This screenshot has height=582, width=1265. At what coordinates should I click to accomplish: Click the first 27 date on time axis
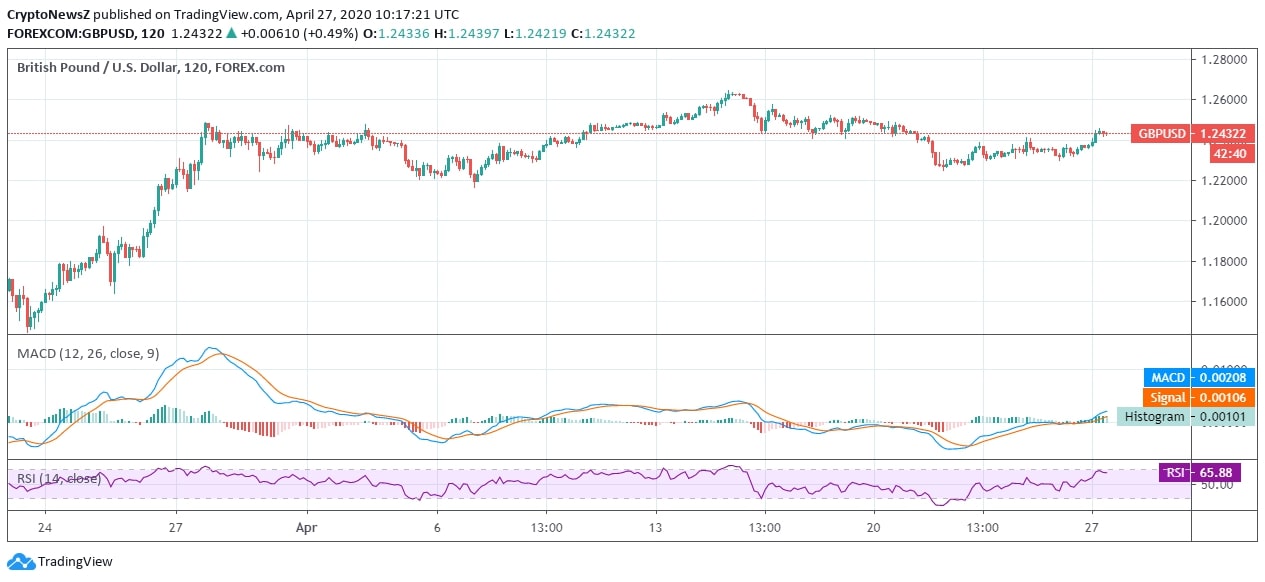tap(175, 527)
